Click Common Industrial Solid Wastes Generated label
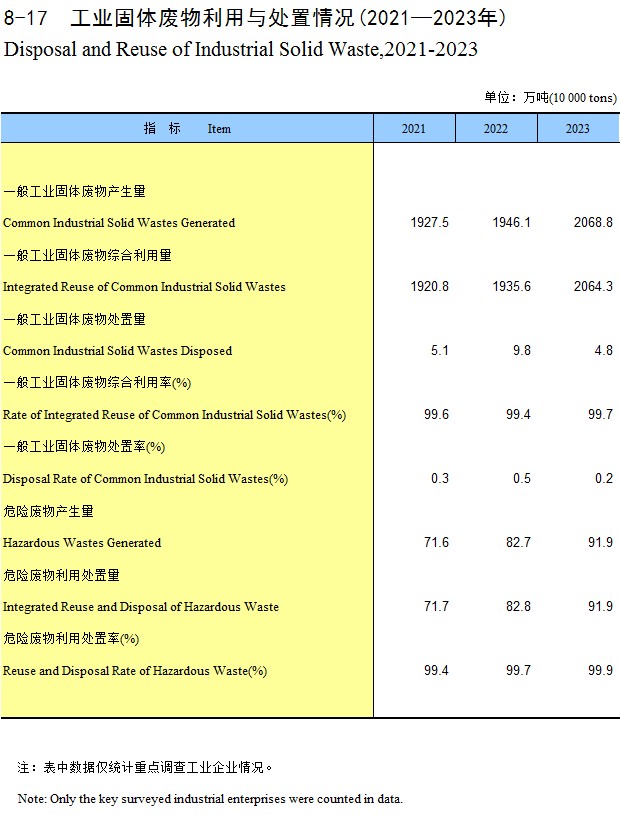 [x=119, y=223]
